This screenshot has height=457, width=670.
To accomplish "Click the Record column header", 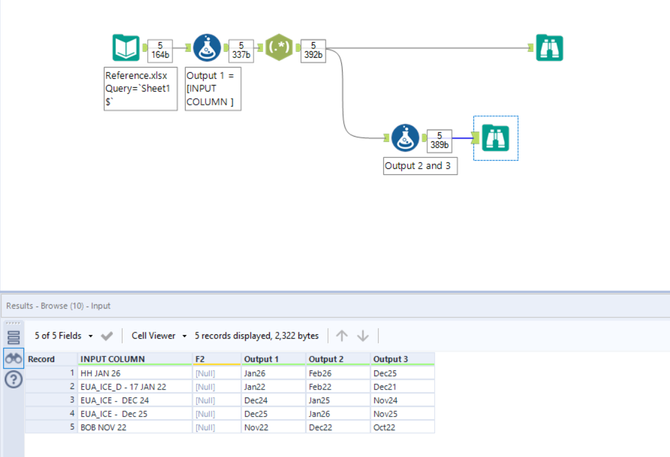I will 51,359.
